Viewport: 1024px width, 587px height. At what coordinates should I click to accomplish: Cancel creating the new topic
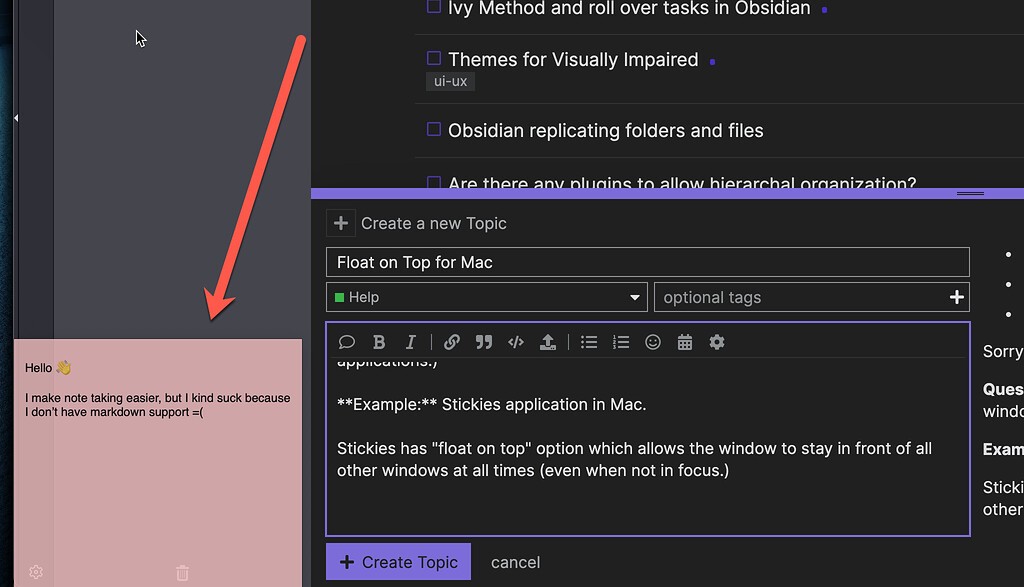pyautogui.click(x=515, y=562)
